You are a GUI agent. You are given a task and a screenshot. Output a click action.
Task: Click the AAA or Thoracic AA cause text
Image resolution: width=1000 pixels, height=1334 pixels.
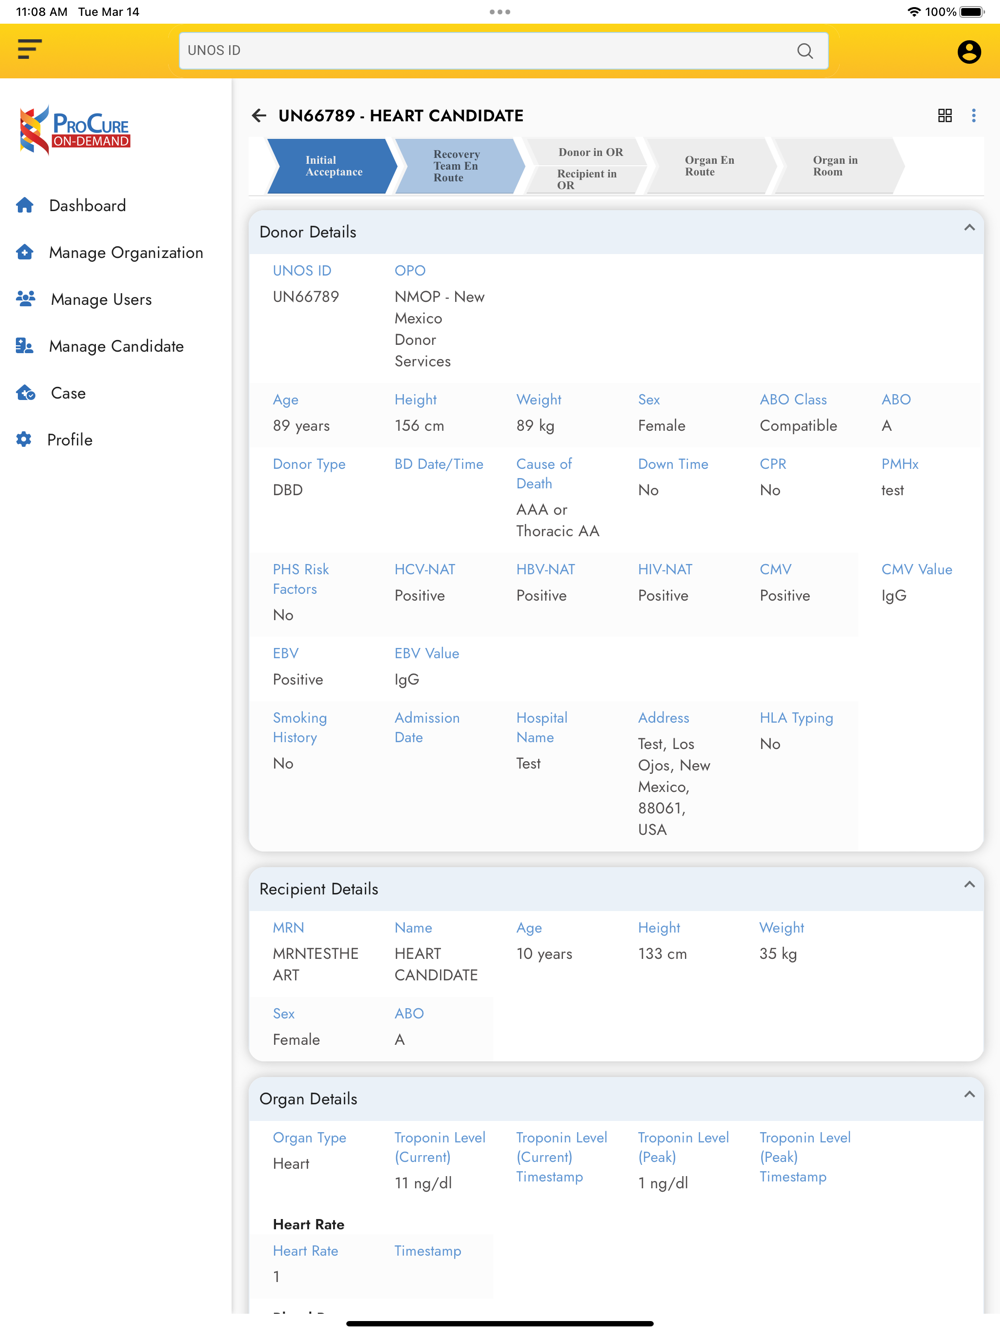pyautogui.click(x=558, y=520)
